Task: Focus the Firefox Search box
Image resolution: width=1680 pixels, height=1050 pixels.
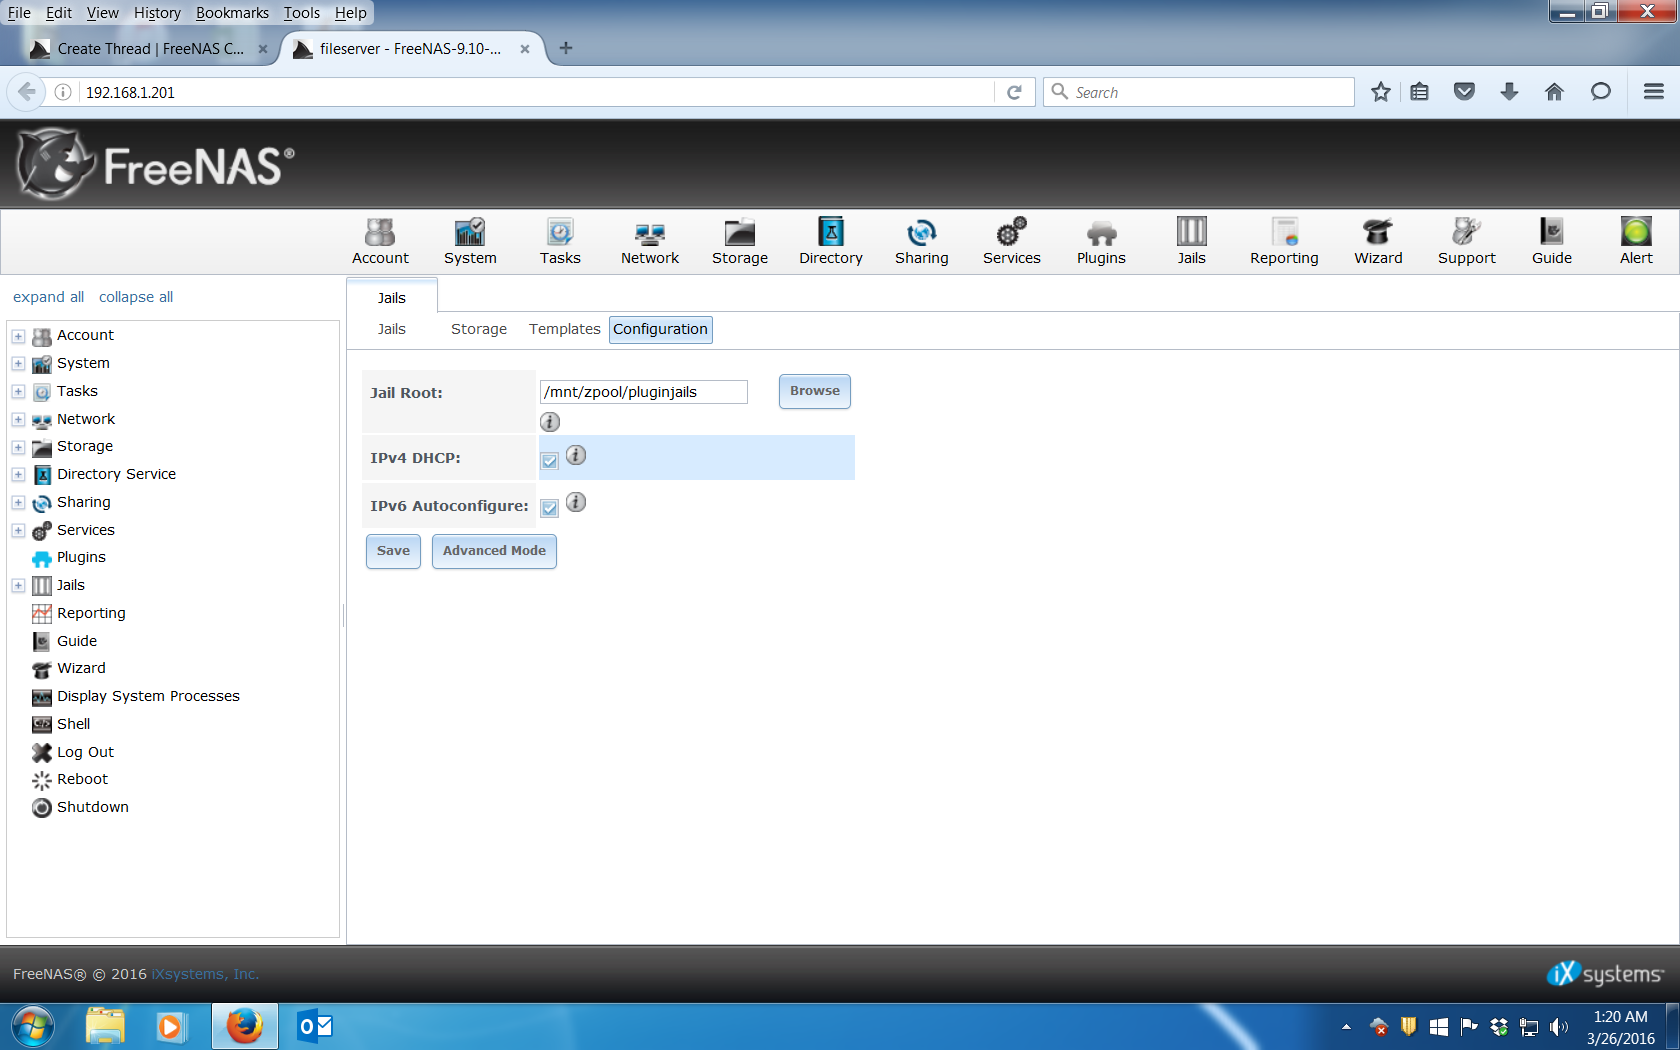Action: tap(1198, 92)
